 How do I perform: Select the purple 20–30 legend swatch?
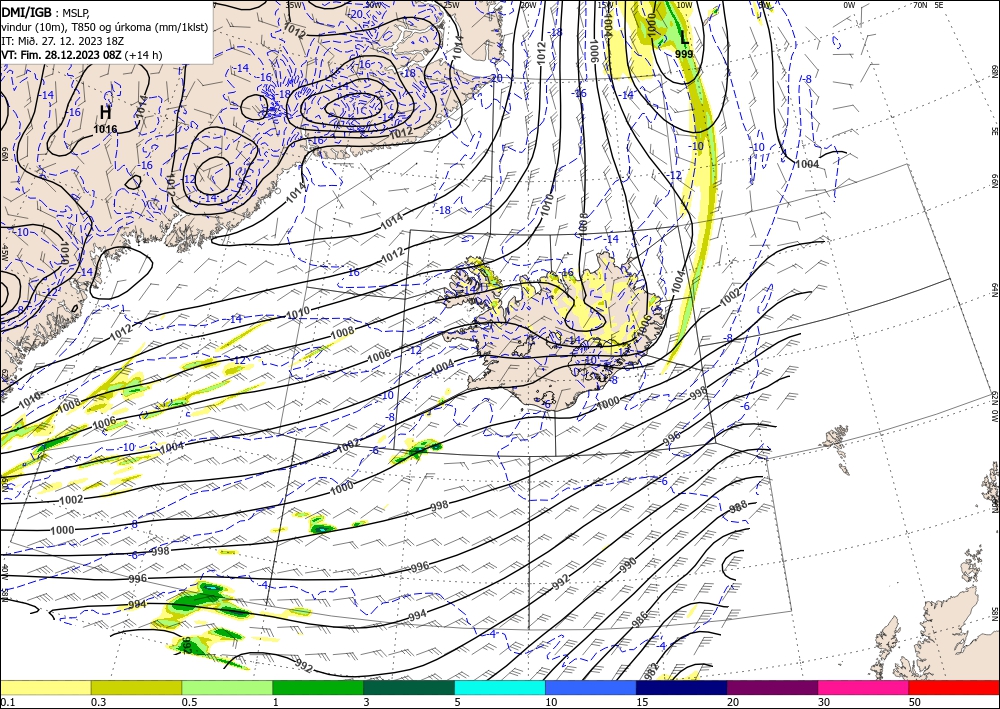pyautogui.click(x=772, y=687)
